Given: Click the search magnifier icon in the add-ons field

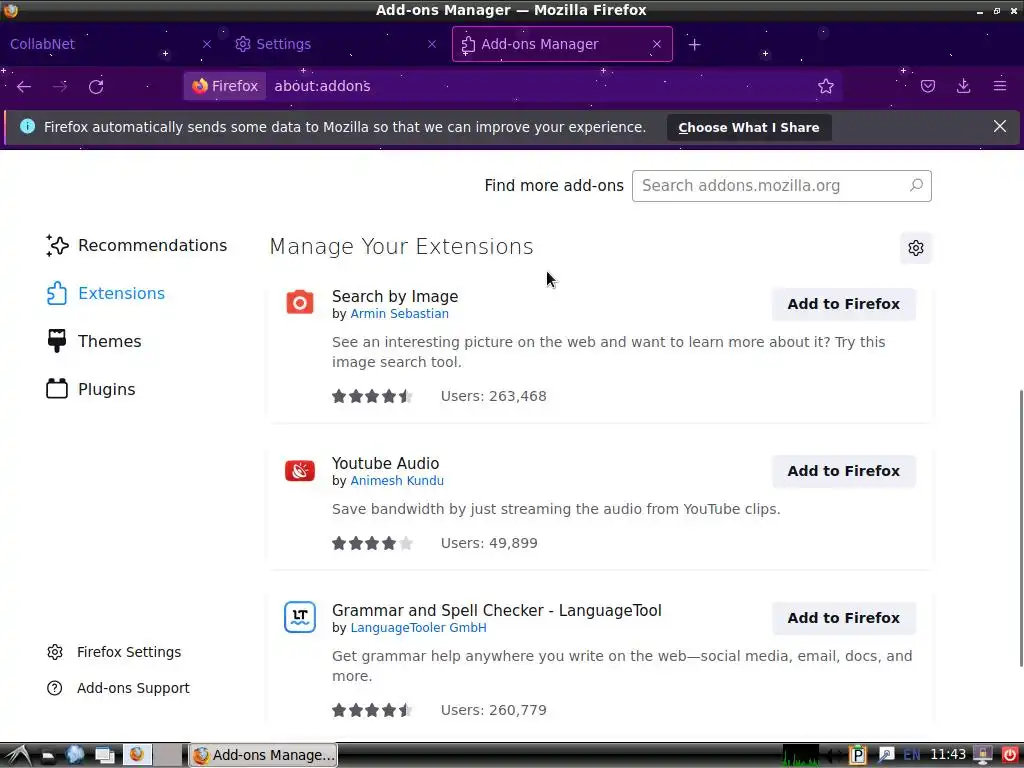Looking at the screenshot, I should click(916, 185).
